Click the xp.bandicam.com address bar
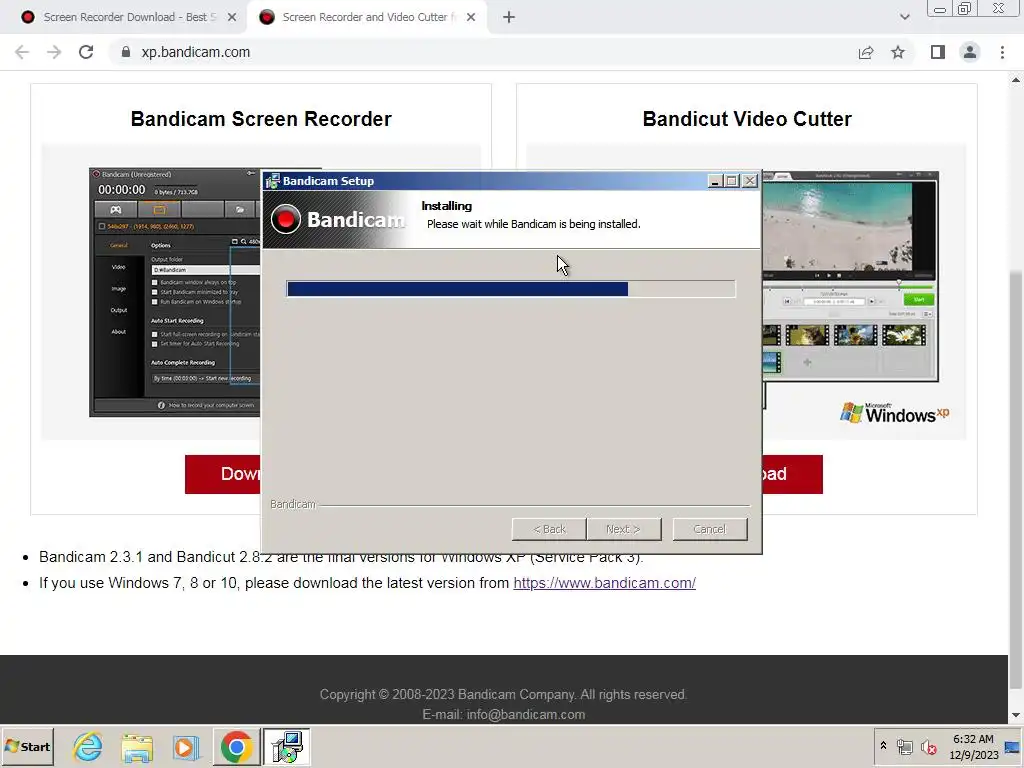This screenshot has width=1024, height=768. pos(483,52)
